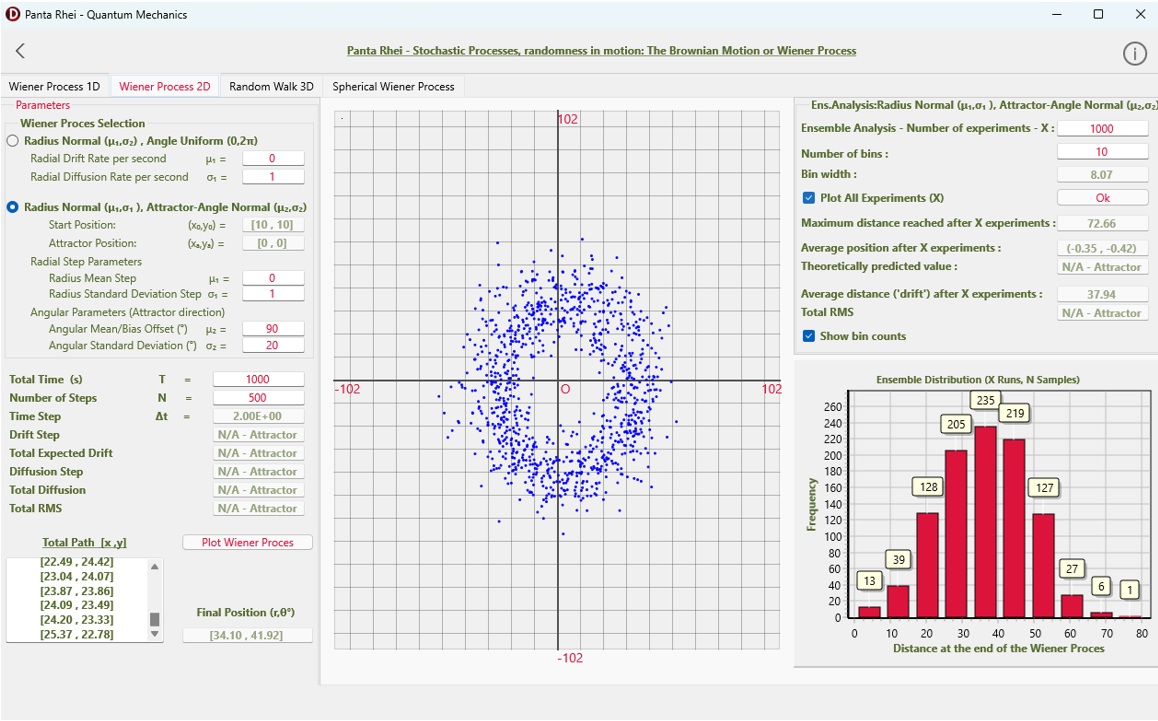
Task: Edit Radial Diffusion Rate σ₁ field
Action: click(x=273, y=177)
